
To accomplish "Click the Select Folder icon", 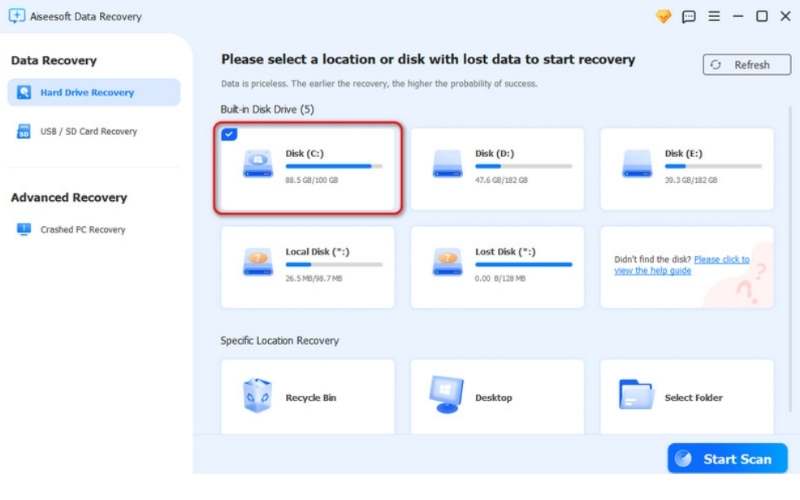I will 636,396.
